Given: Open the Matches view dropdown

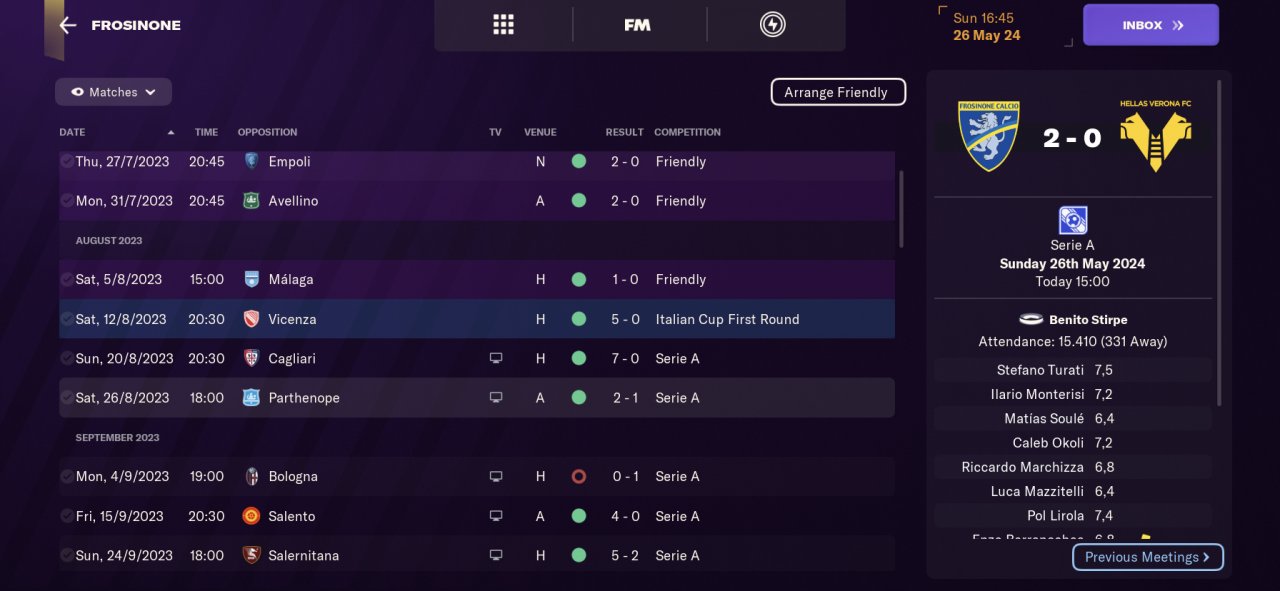Looking at the screenshot, I should coord(113,92).
